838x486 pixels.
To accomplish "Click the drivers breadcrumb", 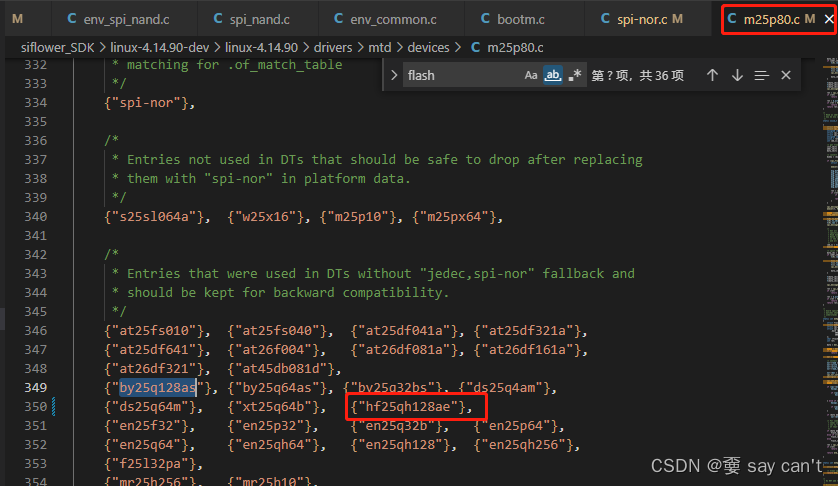I will (x=332, y=48).
